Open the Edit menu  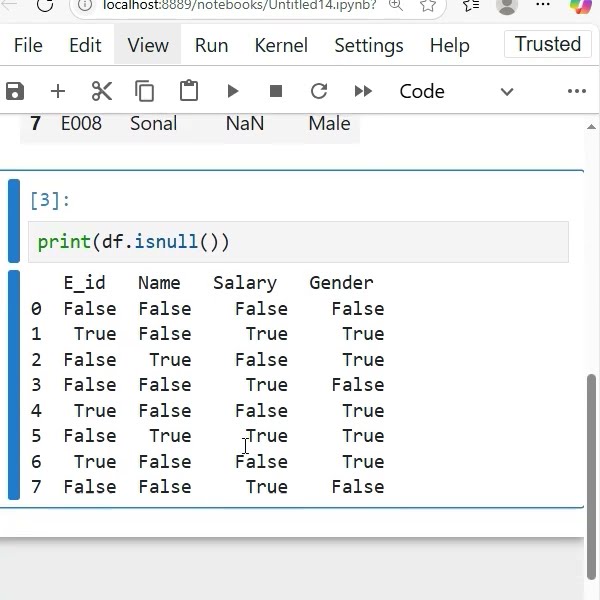[85, 45]
